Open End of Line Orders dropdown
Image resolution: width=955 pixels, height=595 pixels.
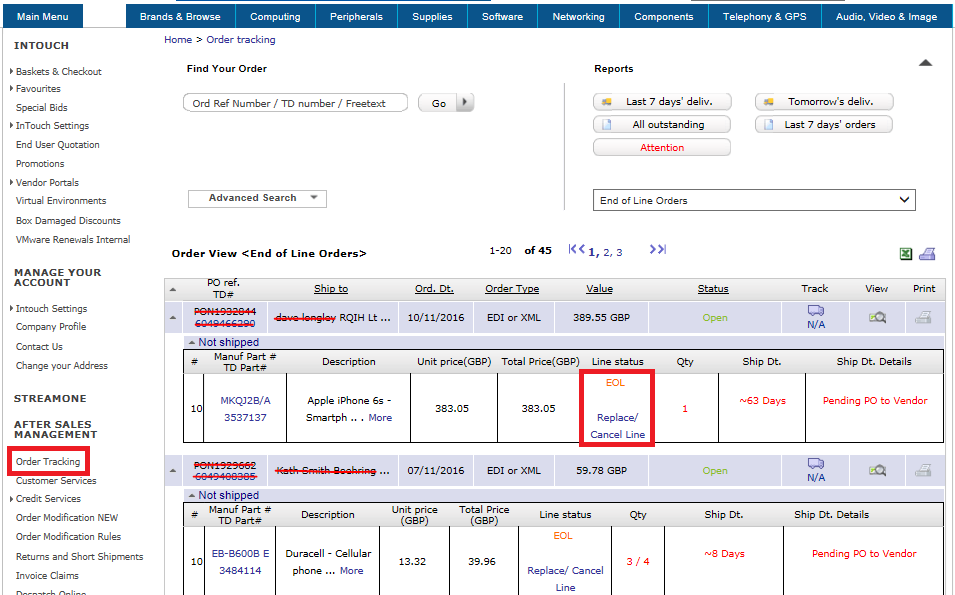pos(754,200)
